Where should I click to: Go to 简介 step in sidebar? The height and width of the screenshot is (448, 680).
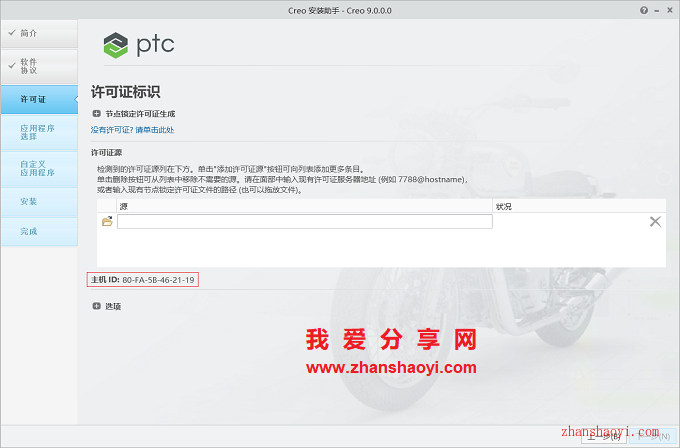pos(39,33)
